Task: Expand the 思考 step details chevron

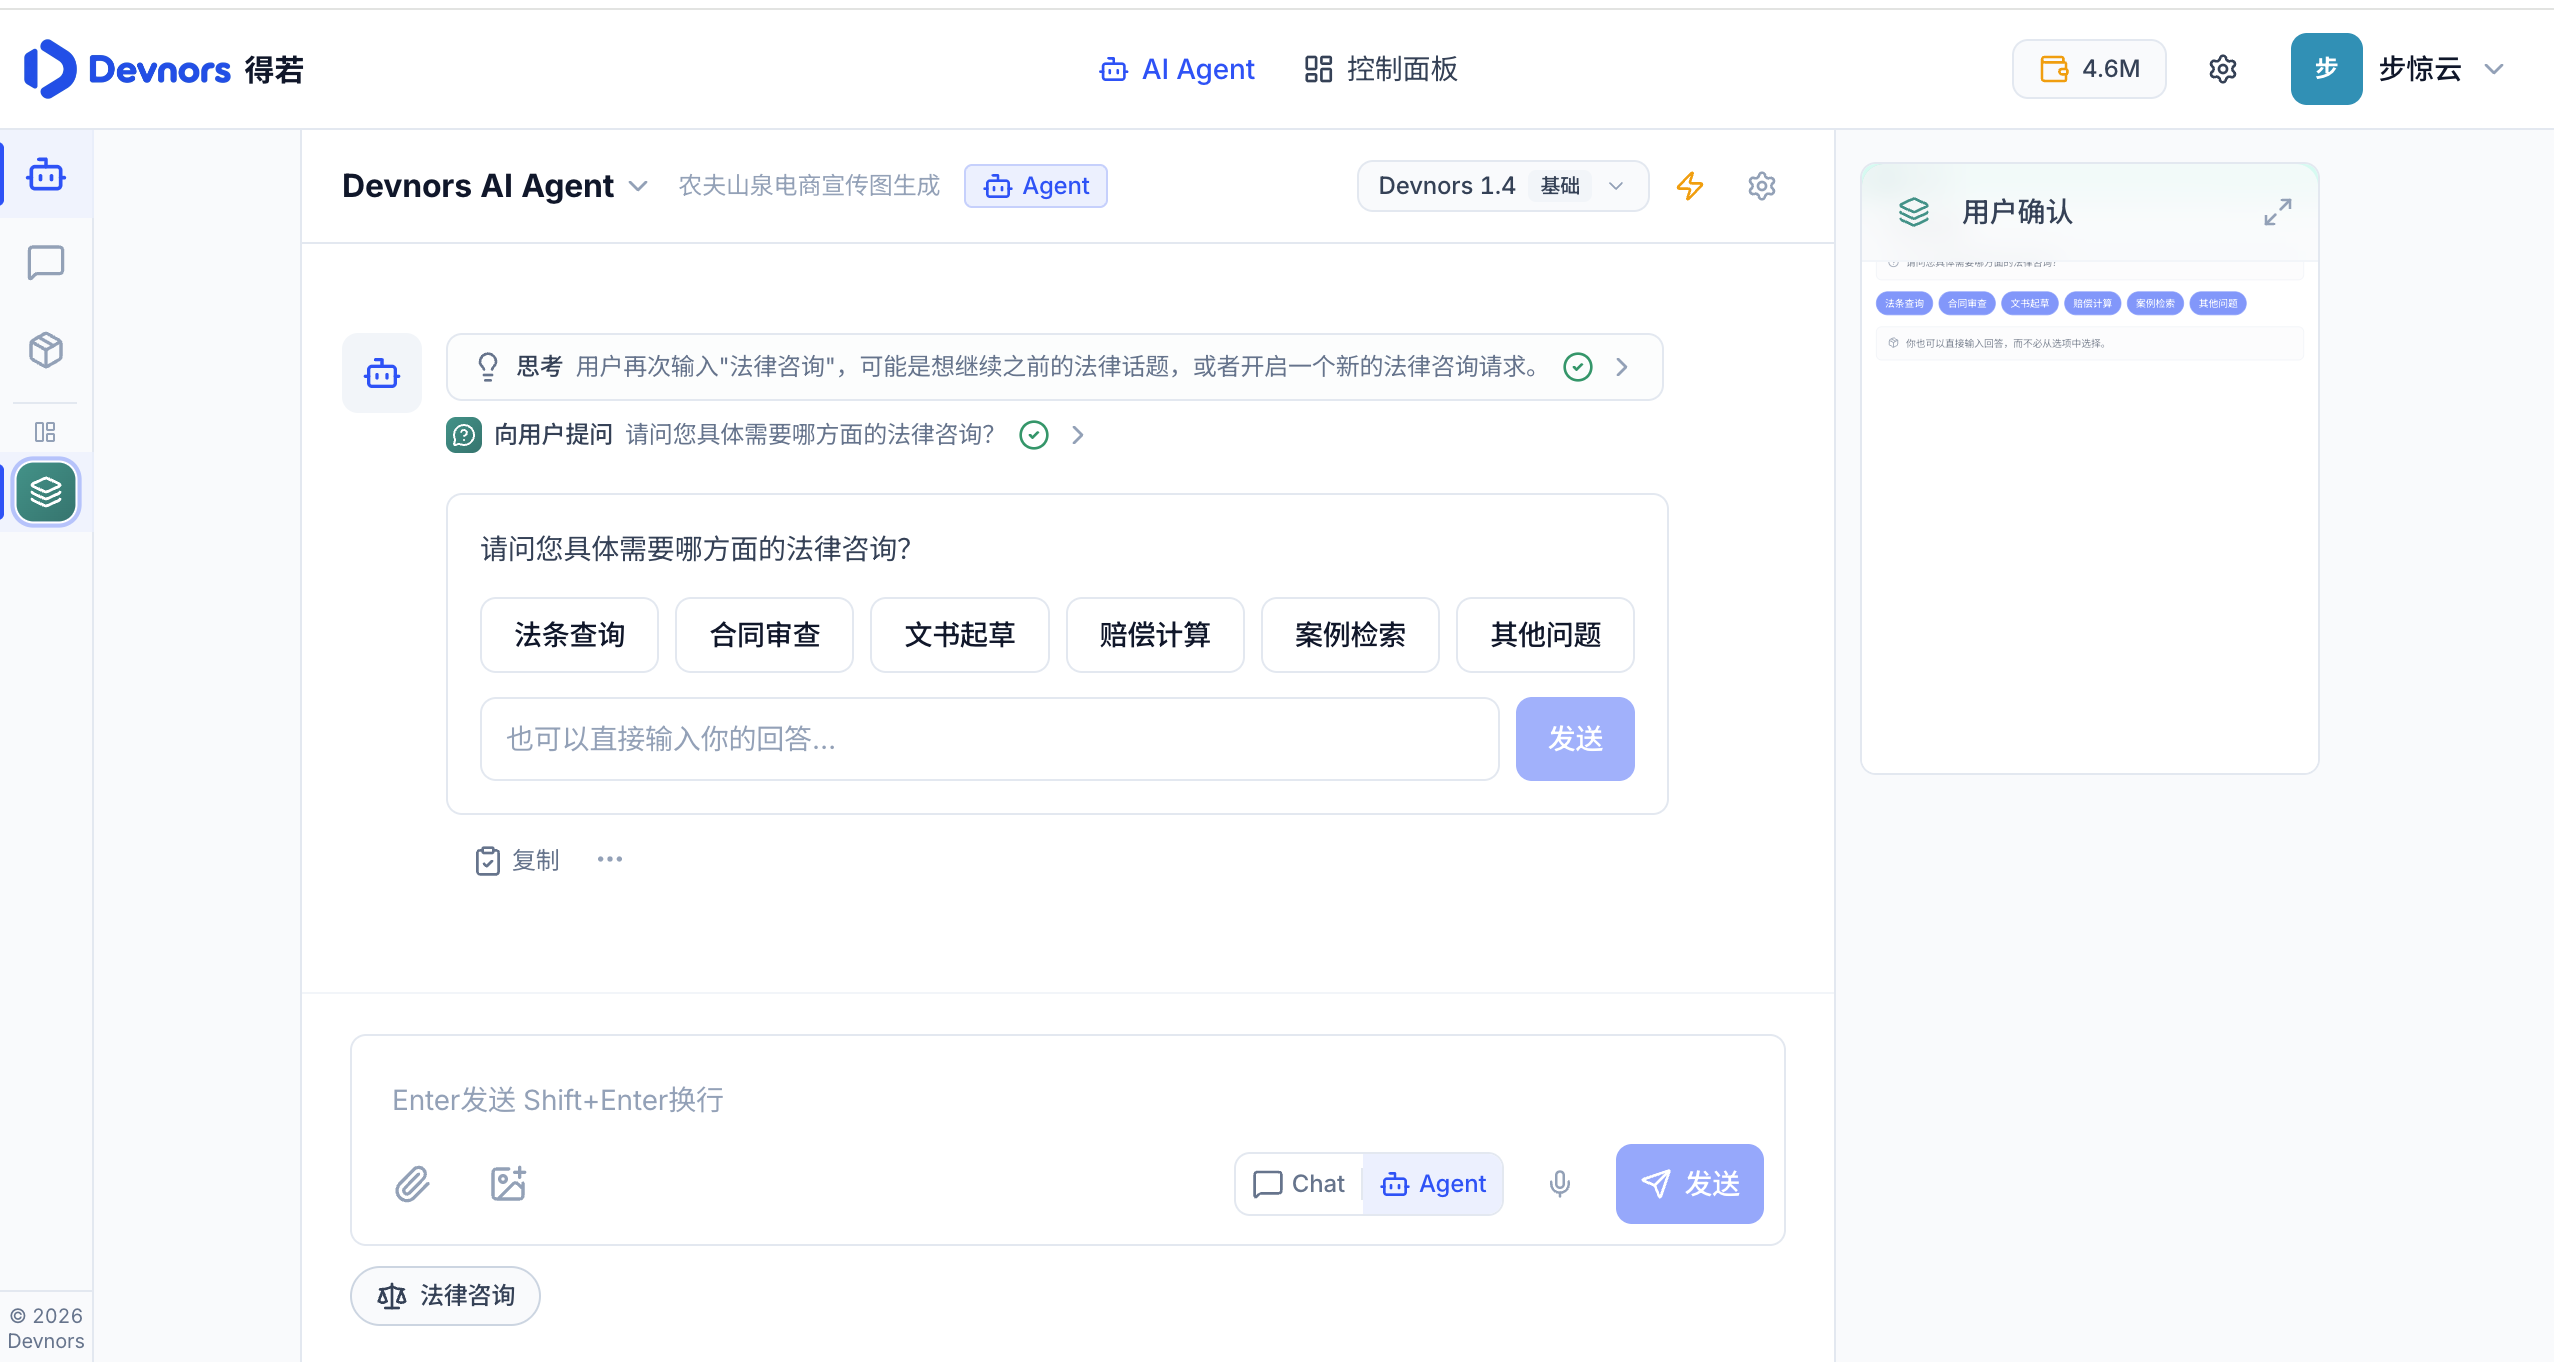Action: (1622, 367)
